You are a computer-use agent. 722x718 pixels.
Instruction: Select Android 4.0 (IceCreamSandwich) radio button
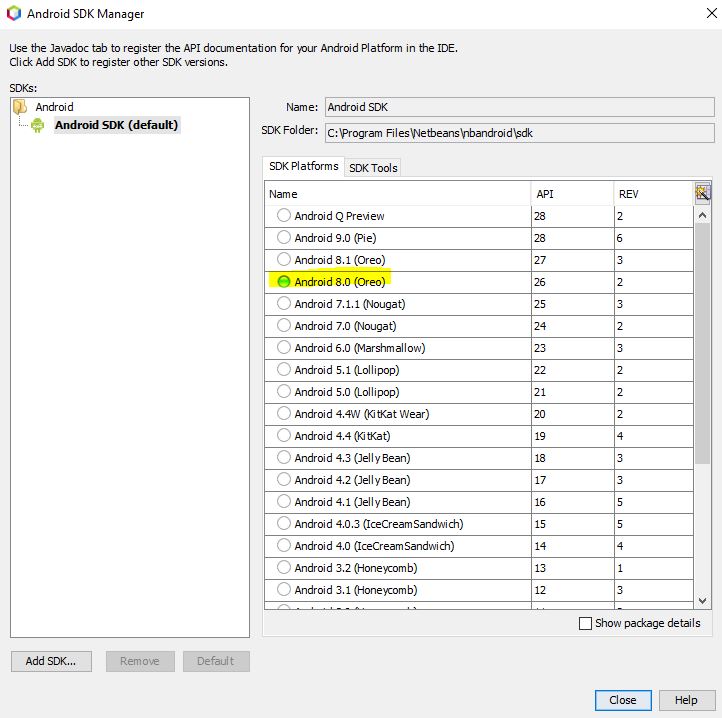[284, 545]
